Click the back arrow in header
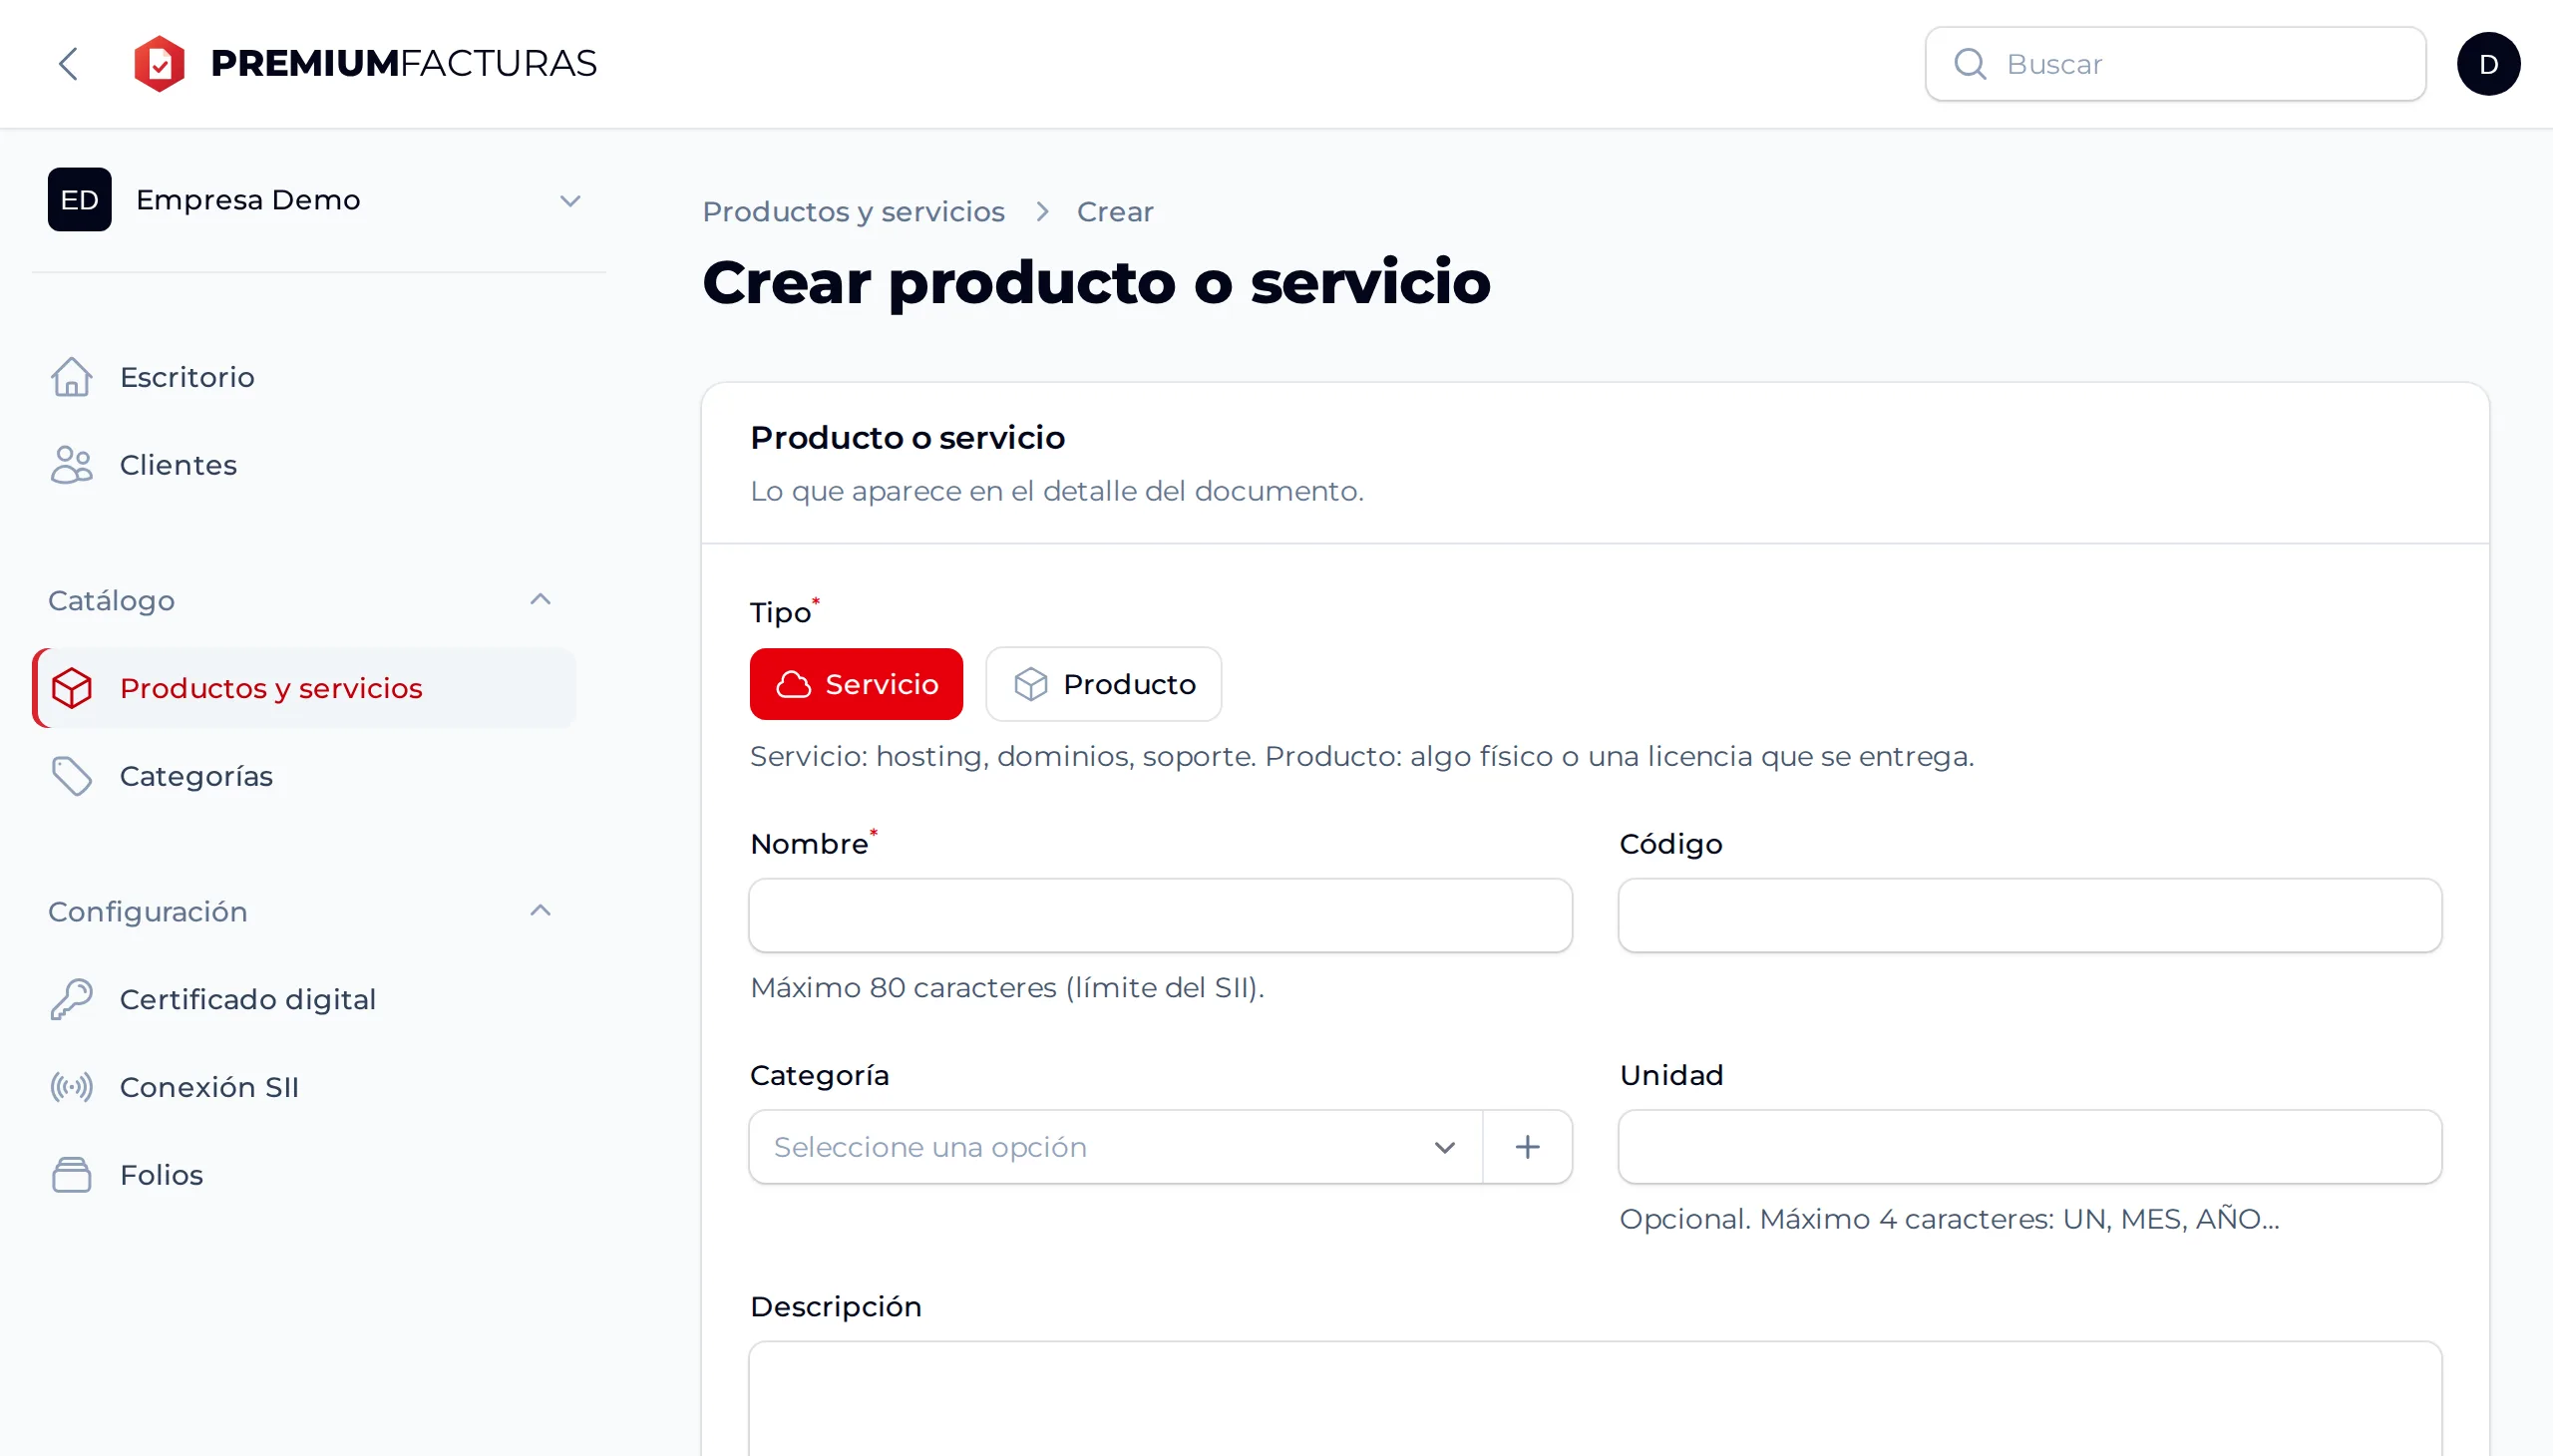The image size is (2553, 1456). pyautogui.click(x=68, y=64)
